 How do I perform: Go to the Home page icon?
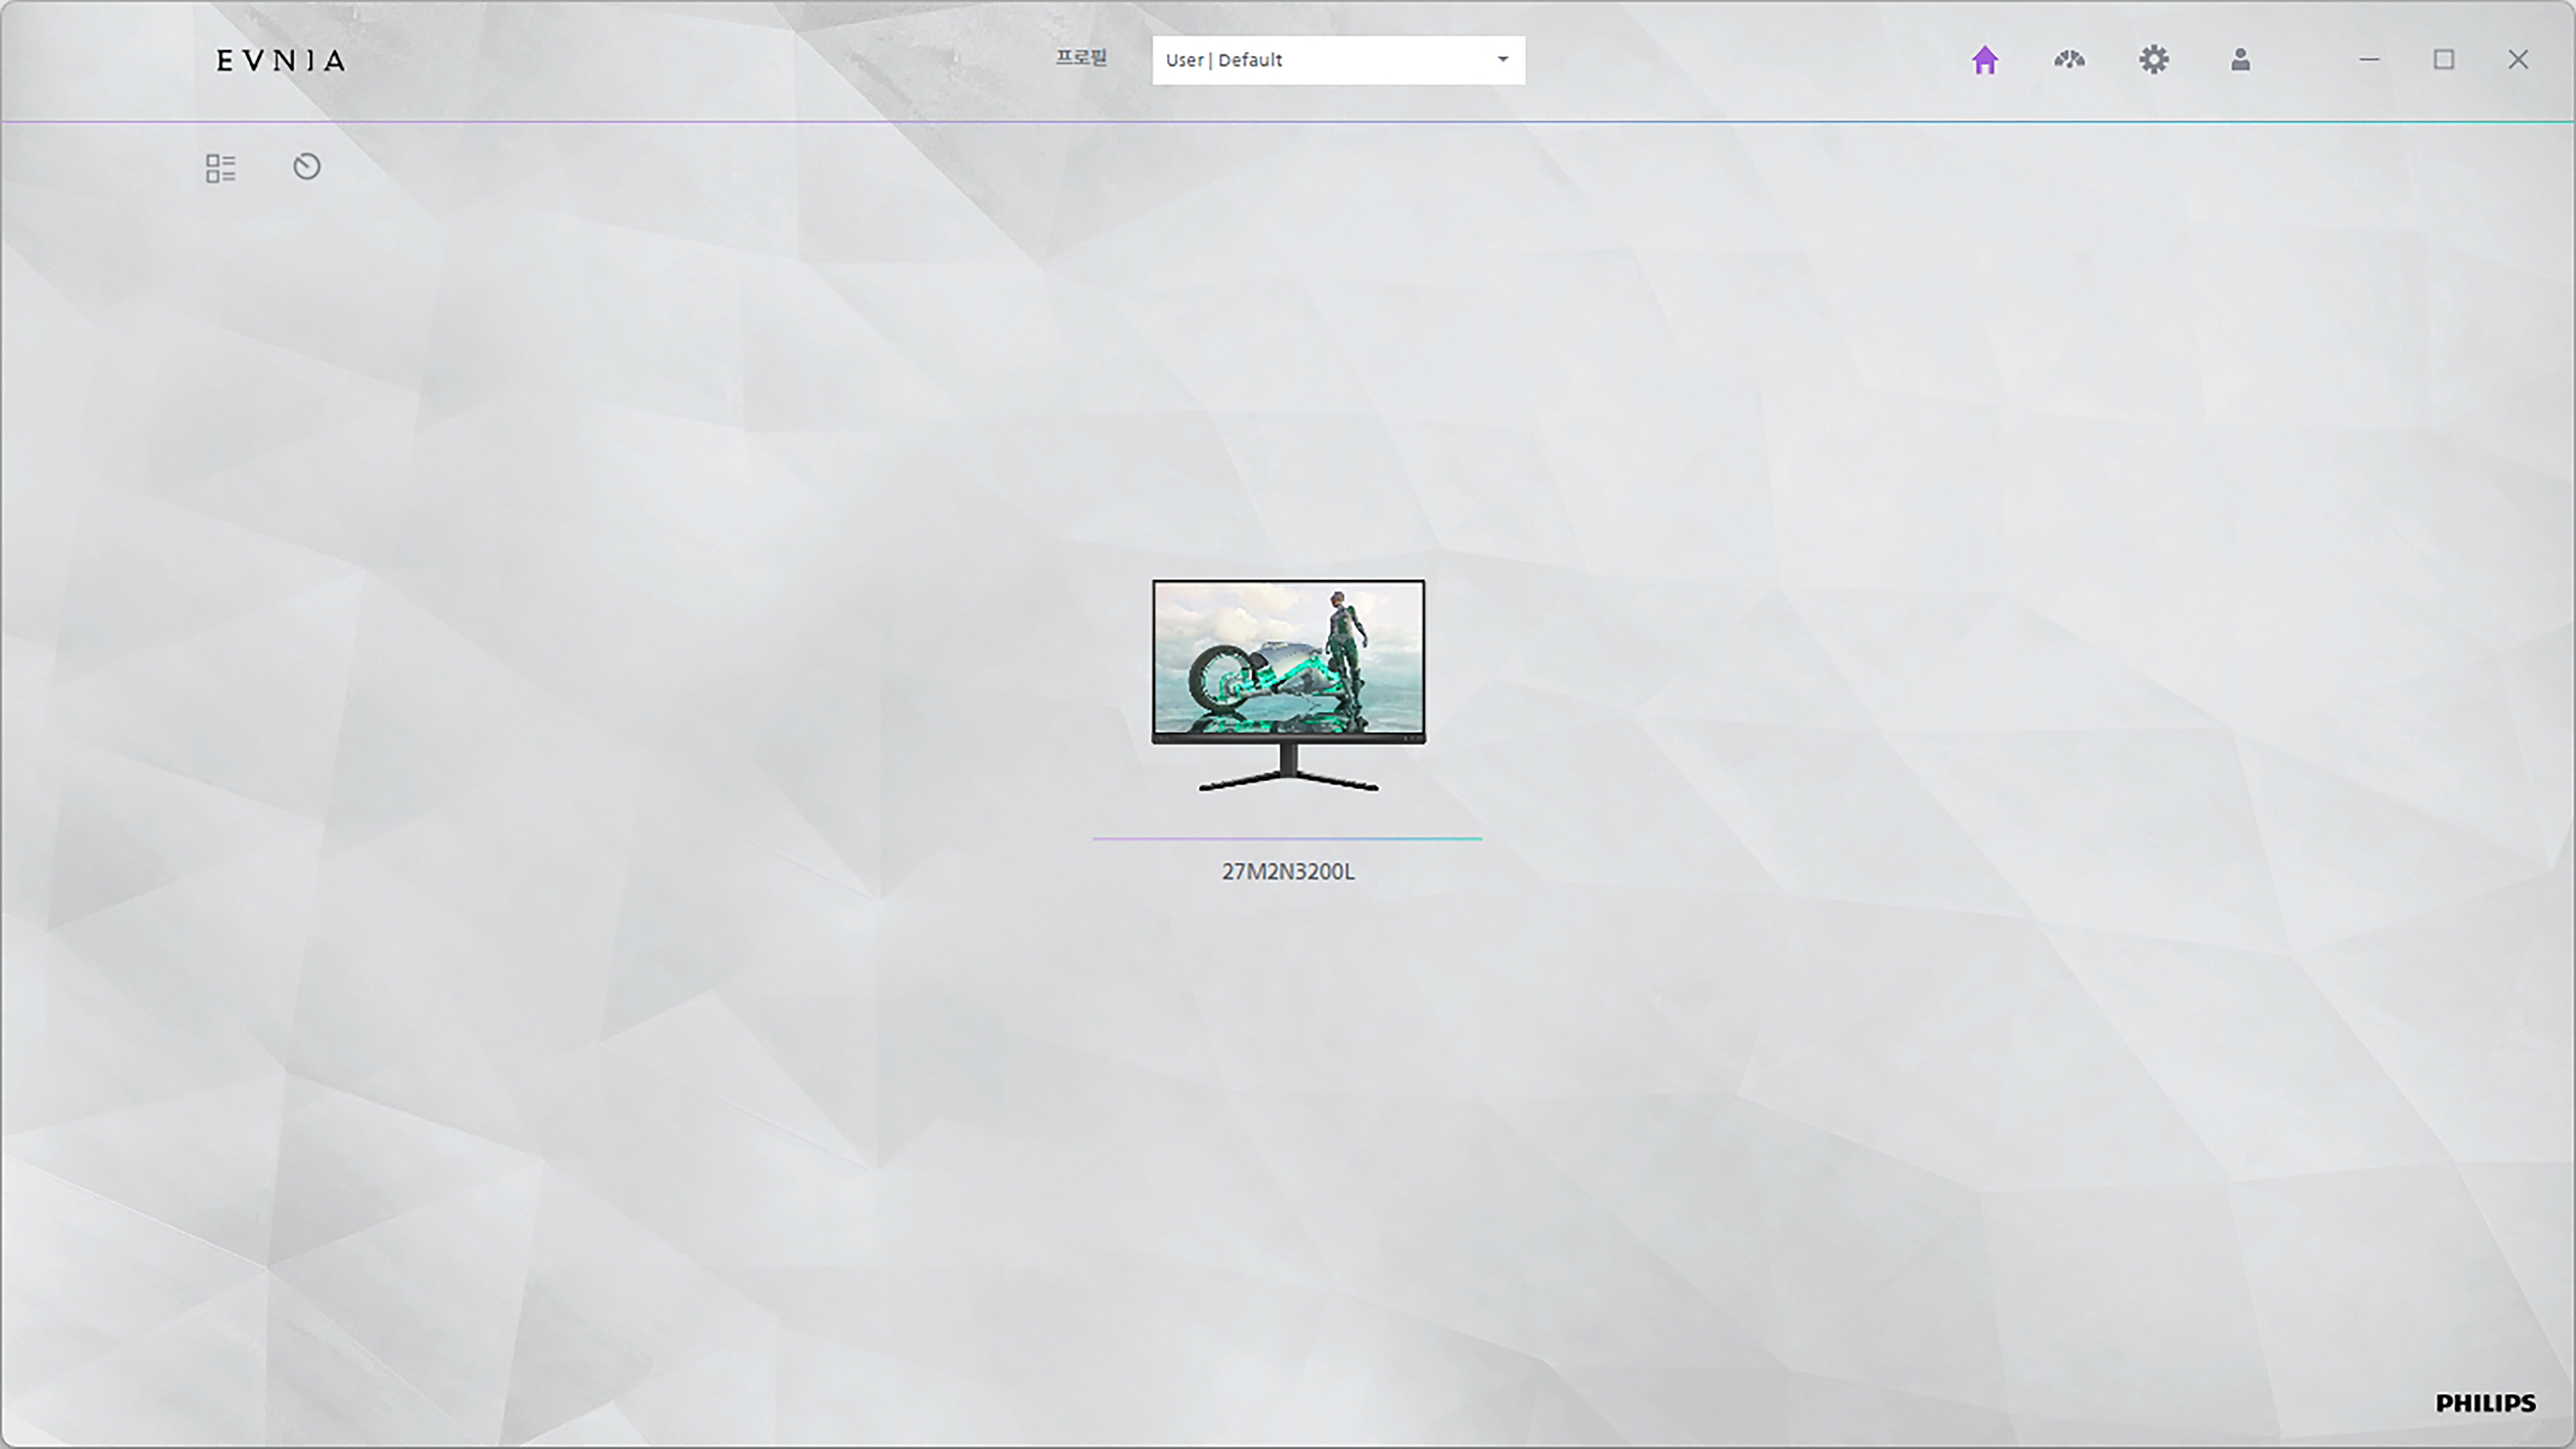coord(1984,60)
